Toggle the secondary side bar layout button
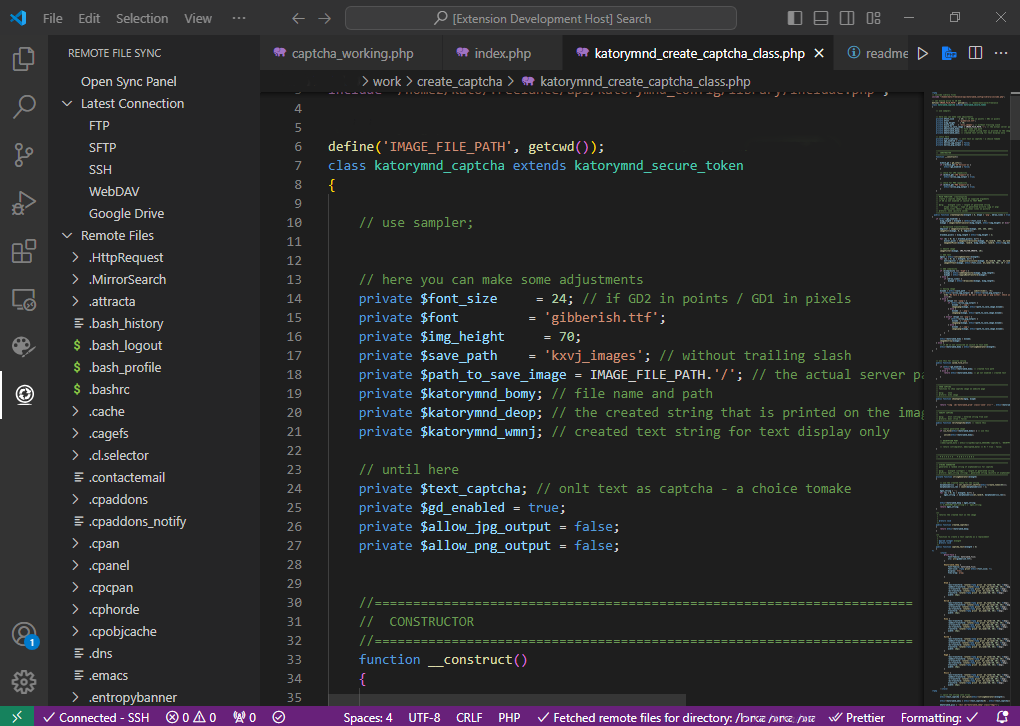This screenshot has height=726, width=1020. coord(847,18)
